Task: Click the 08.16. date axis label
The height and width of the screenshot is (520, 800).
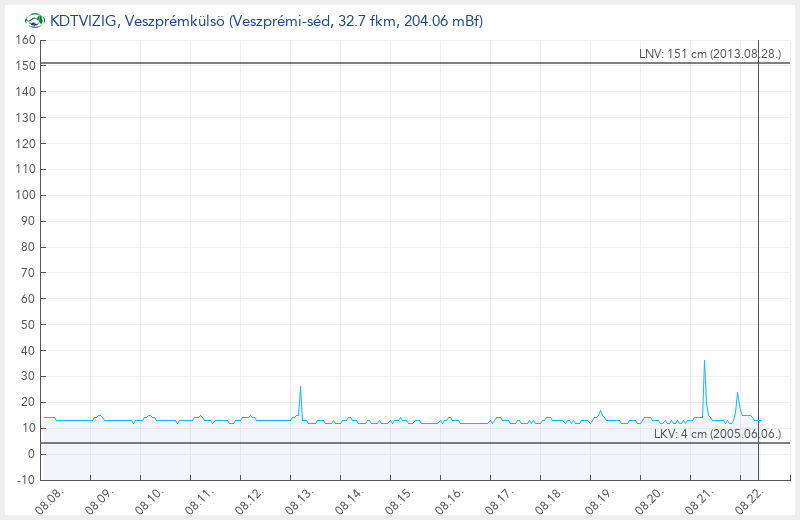Action: pyautogui.click(x=450, y=500)
